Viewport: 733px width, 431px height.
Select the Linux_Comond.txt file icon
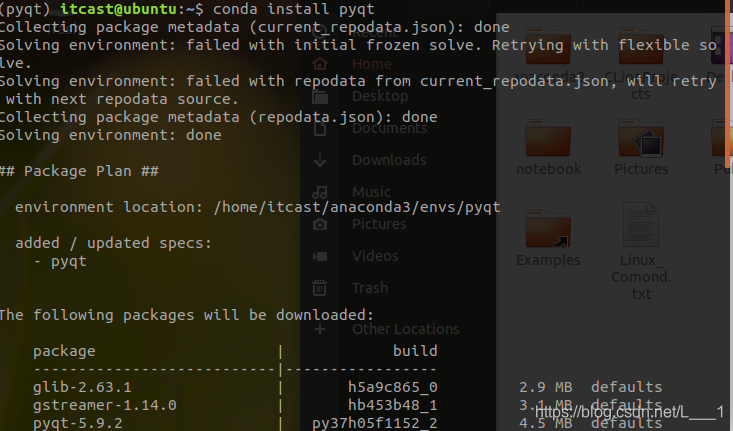point(641,224)
